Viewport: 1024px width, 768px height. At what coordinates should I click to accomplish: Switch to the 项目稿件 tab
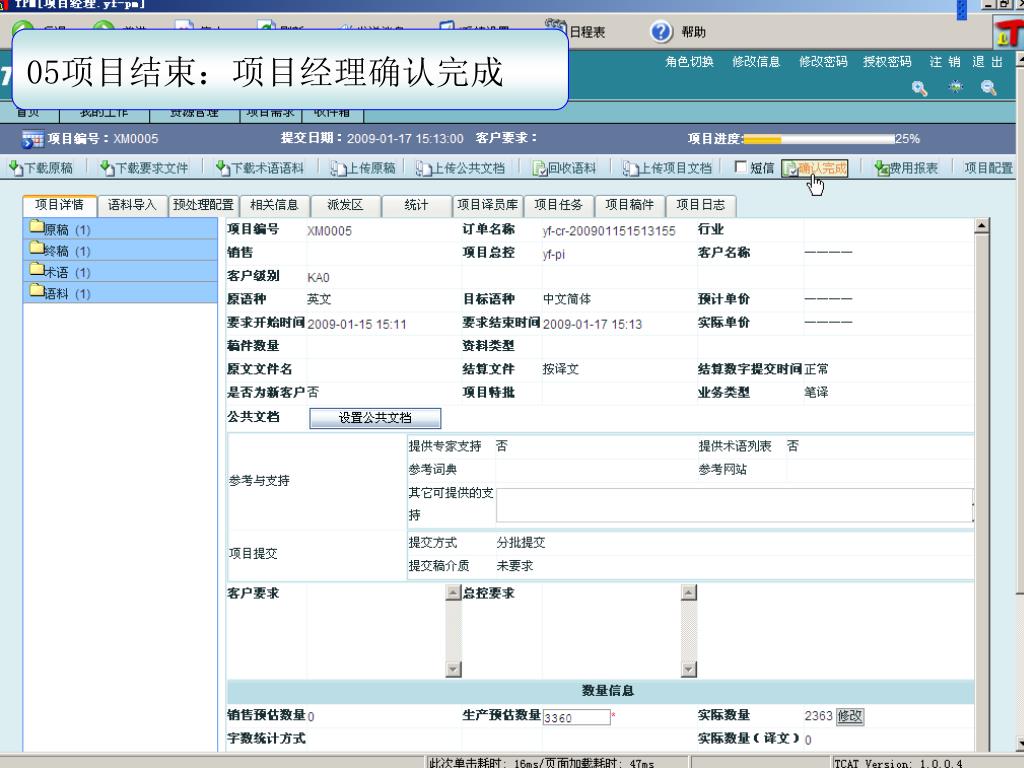(x=630, y=205)
